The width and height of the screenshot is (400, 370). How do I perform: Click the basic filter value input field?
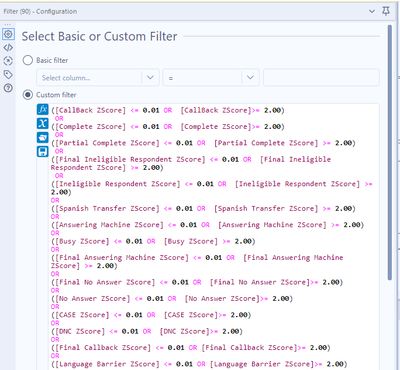point(321,78)
